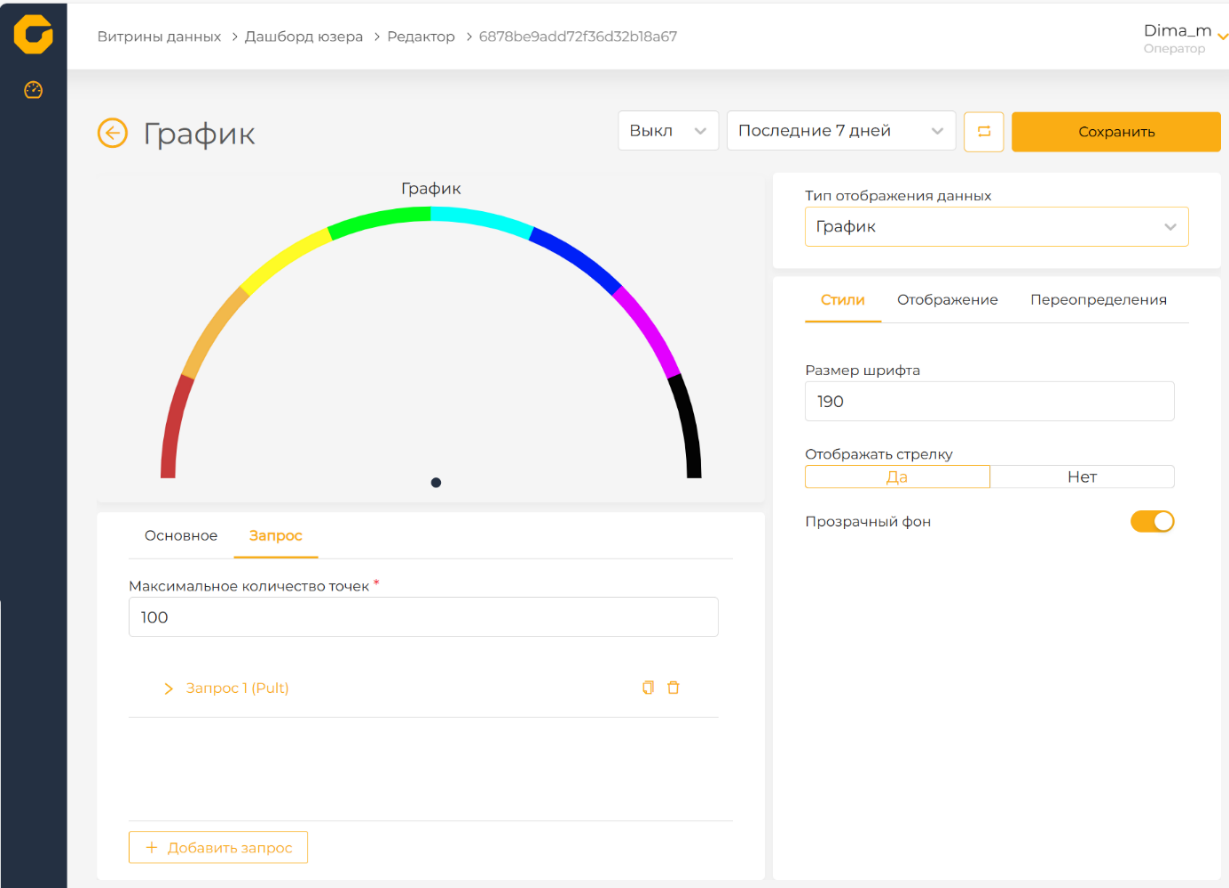Click the Dima_m username text
This screenshot has width=1229, height=888.
click(1177, 31)
